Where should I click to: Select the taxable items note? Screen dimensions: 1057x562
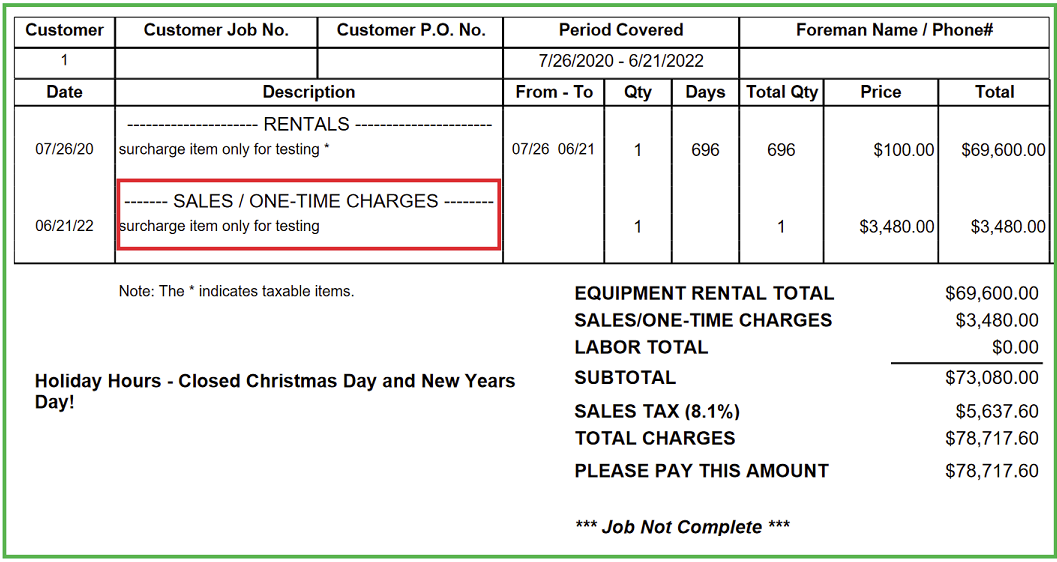(x=237, y=292)
